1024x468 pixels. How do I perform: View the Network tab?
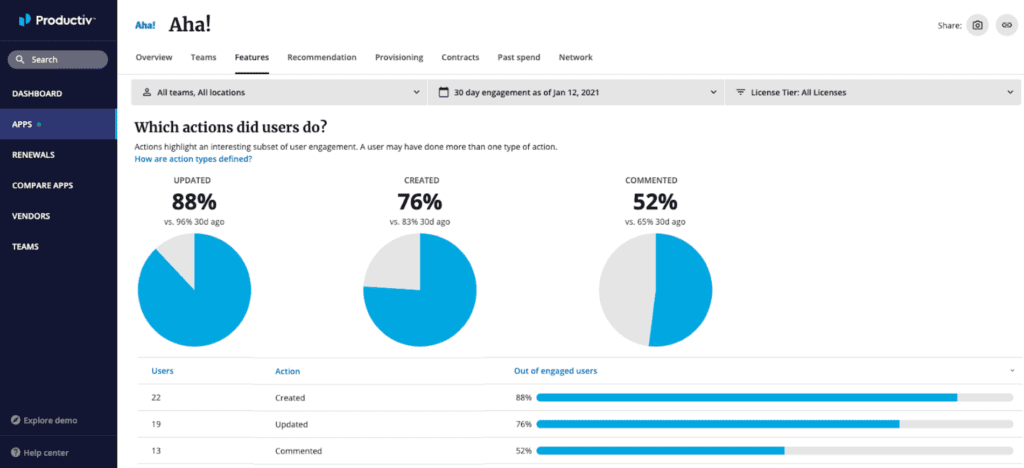(575, 57)
